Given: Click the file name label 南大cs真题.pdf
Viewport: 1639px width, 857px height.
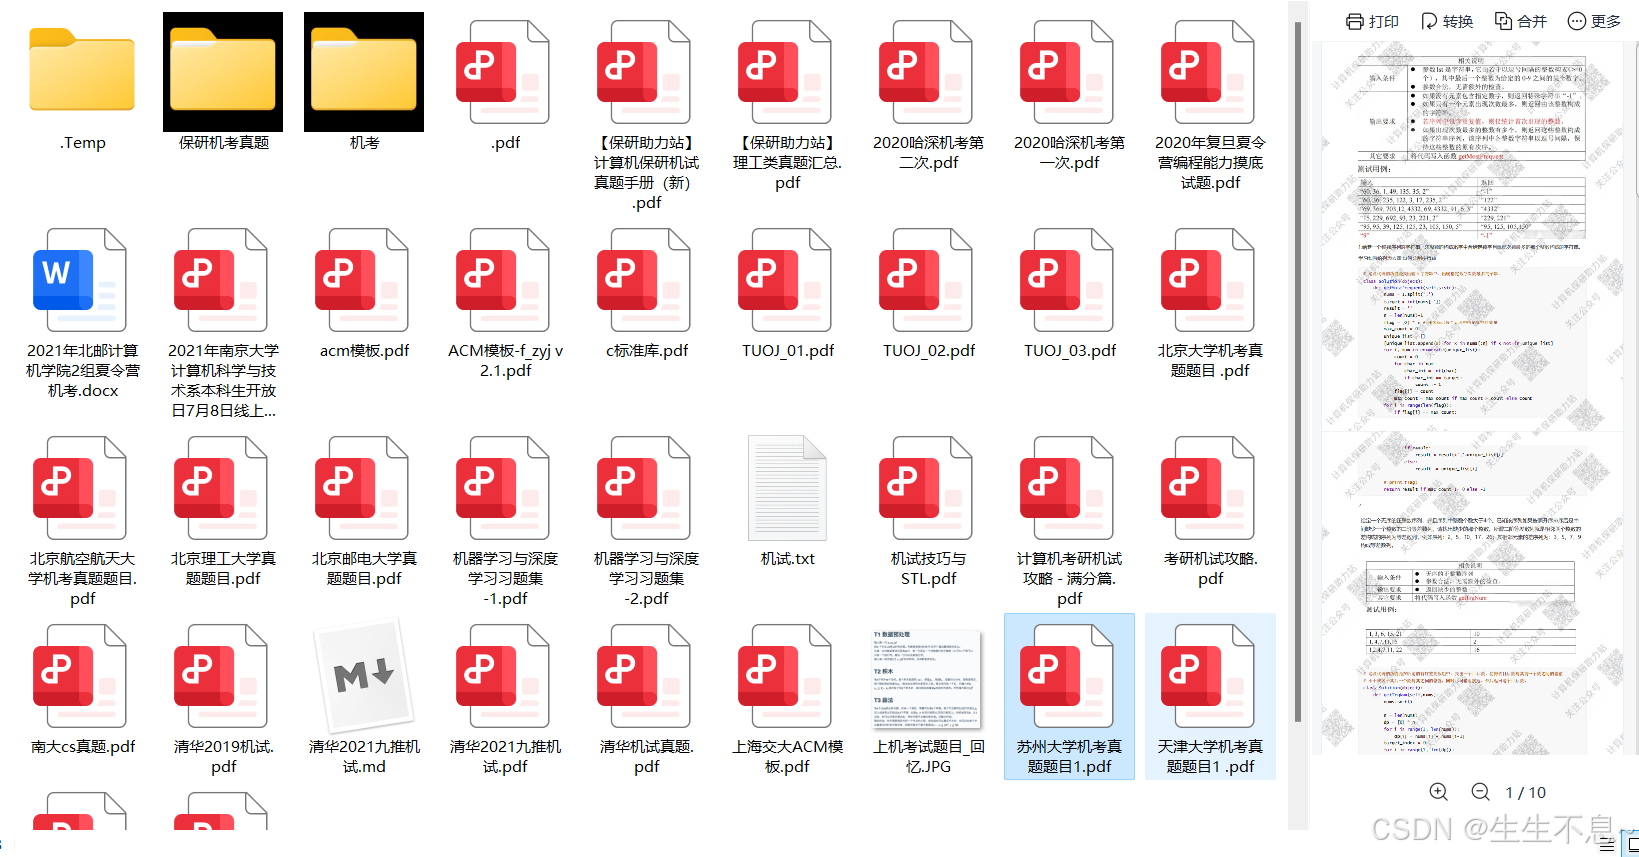Looking at the screenshot, I should coord(82,747).
